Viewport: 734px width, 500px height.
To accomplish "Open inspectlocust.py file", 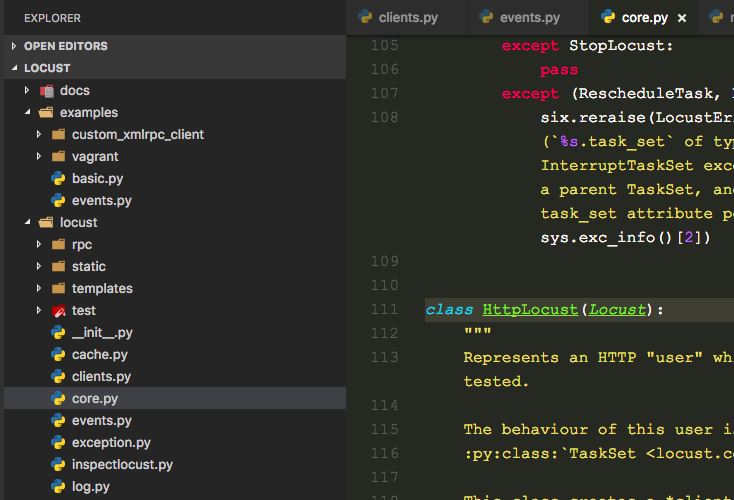I will pos(175,464).
